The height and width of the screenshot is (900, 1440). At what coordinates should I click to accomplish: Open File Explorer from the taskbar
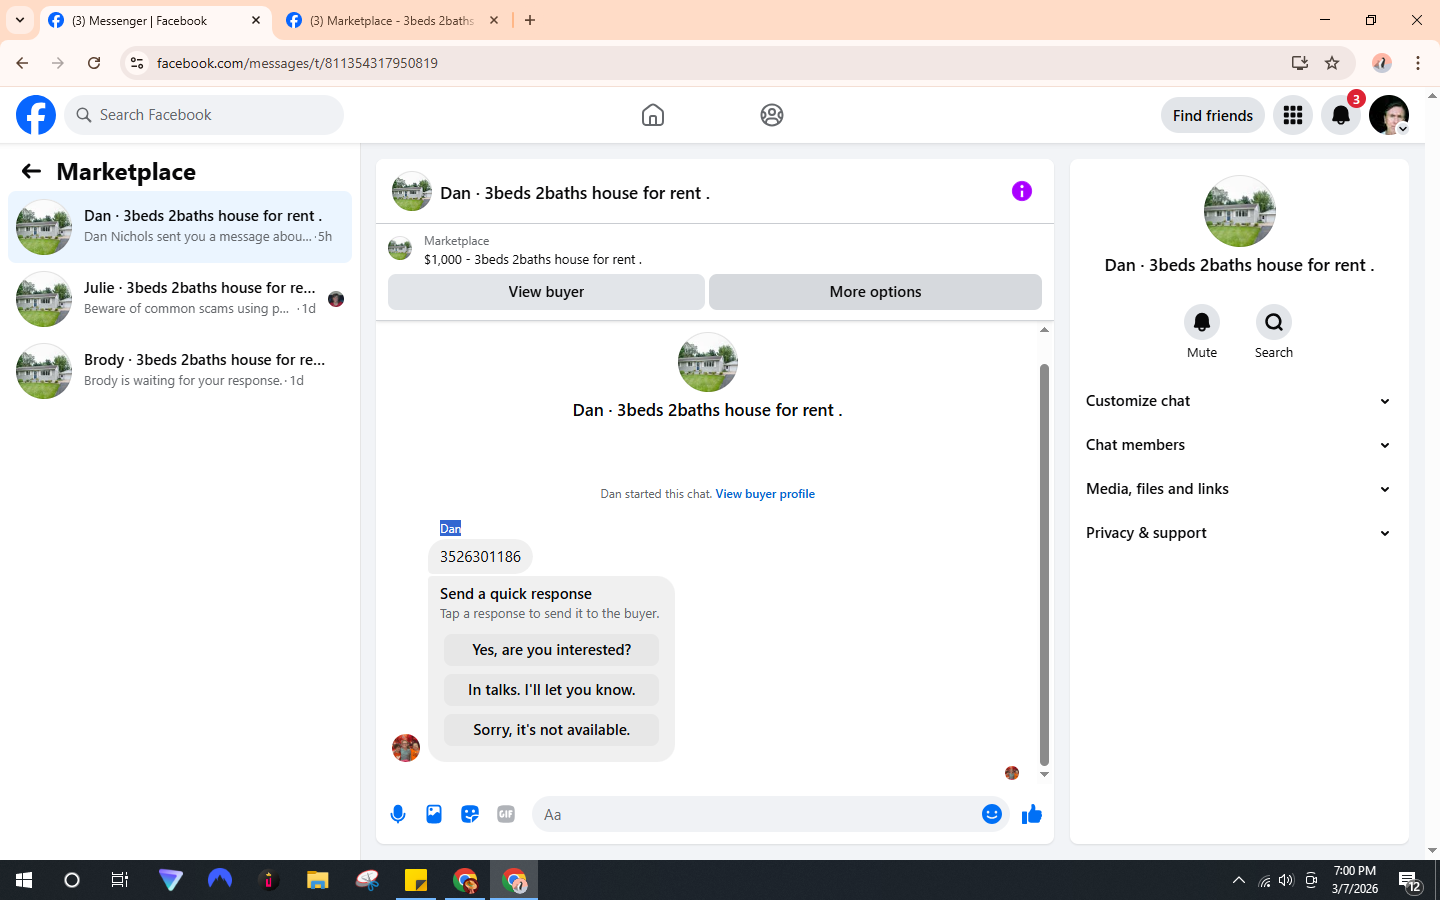click(x=318, y=880)
